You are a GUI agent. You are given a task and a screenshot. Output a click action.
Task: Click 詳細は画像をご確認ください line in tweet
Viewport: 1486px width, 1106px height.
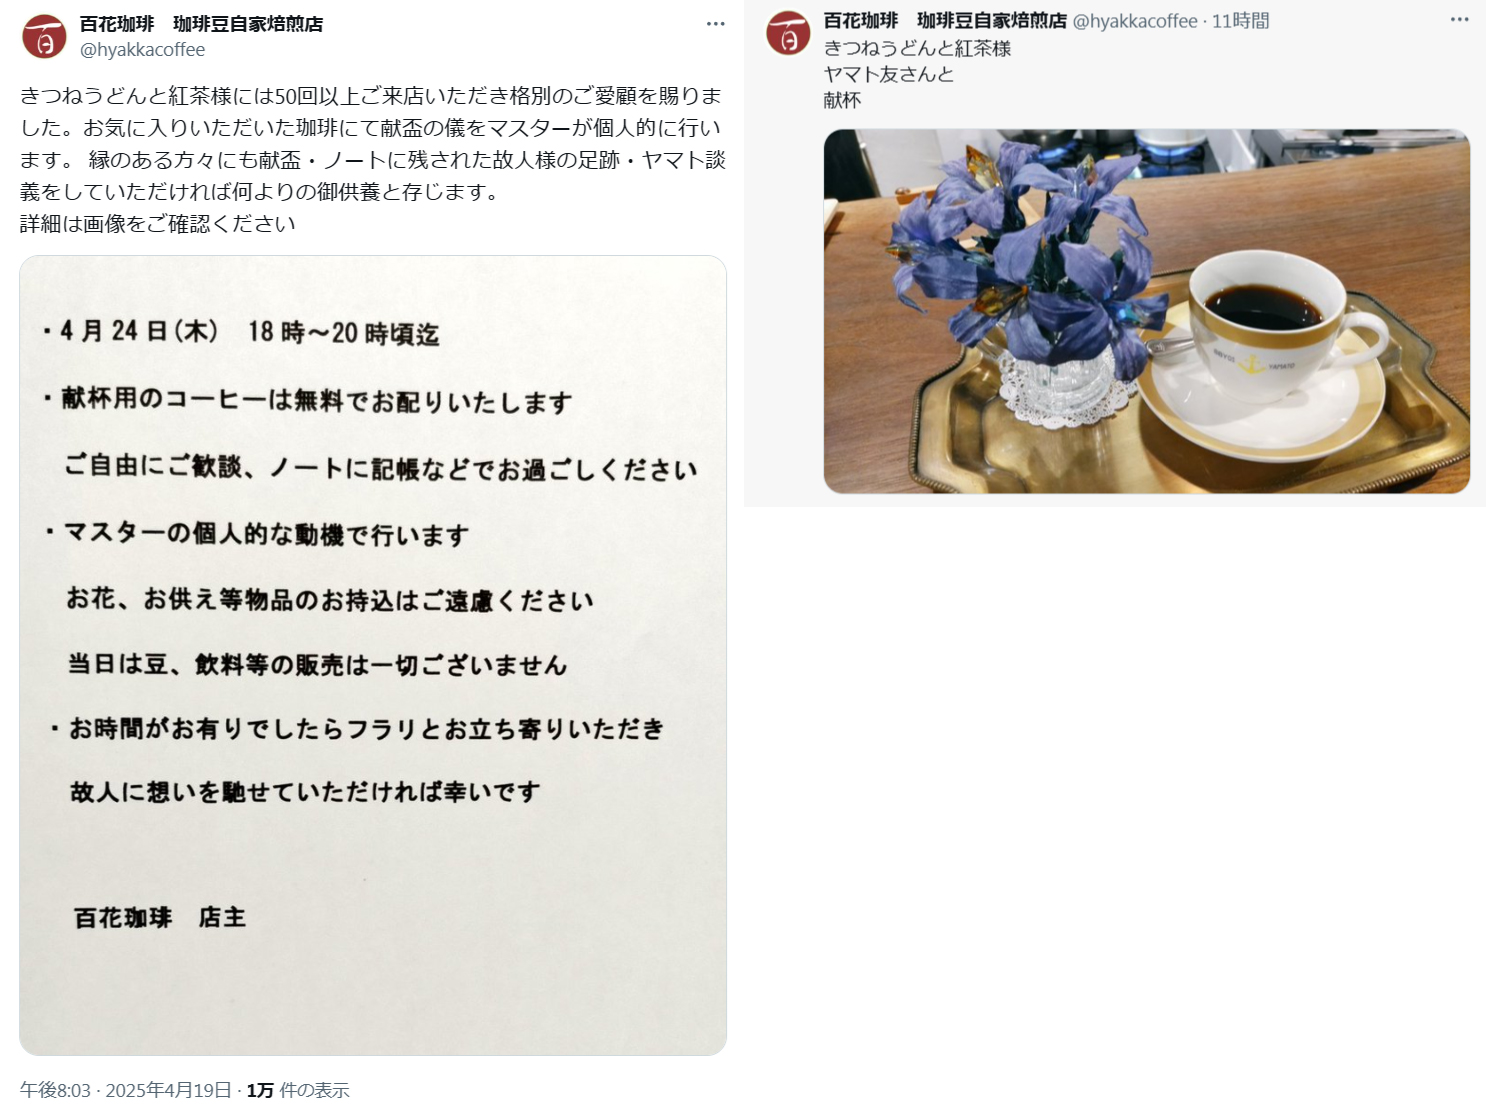click(x=158, y=224)
